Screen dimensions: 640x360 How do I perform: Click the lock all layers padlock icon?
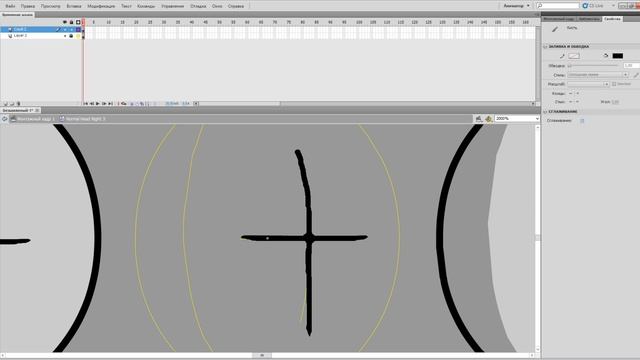point(71,22)
